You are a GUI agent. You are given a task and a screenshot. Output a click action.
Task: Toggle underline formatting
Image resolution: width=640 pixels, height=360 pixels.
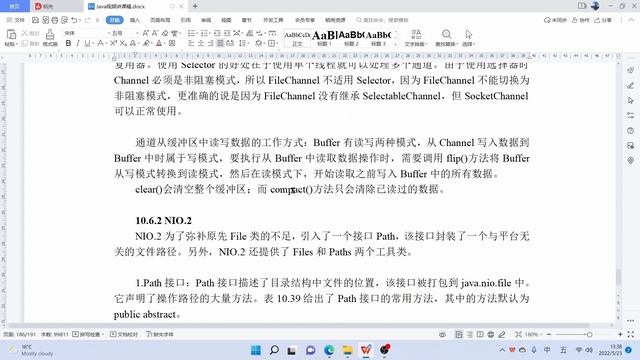pyautogui.click(x=87, y=43)
